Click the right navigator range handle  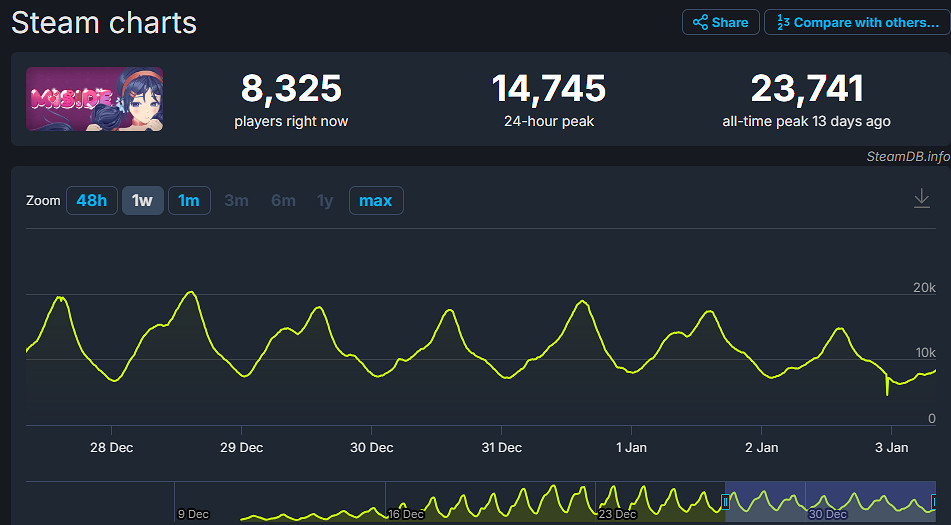pyautogui.click(x=934, y=500)
